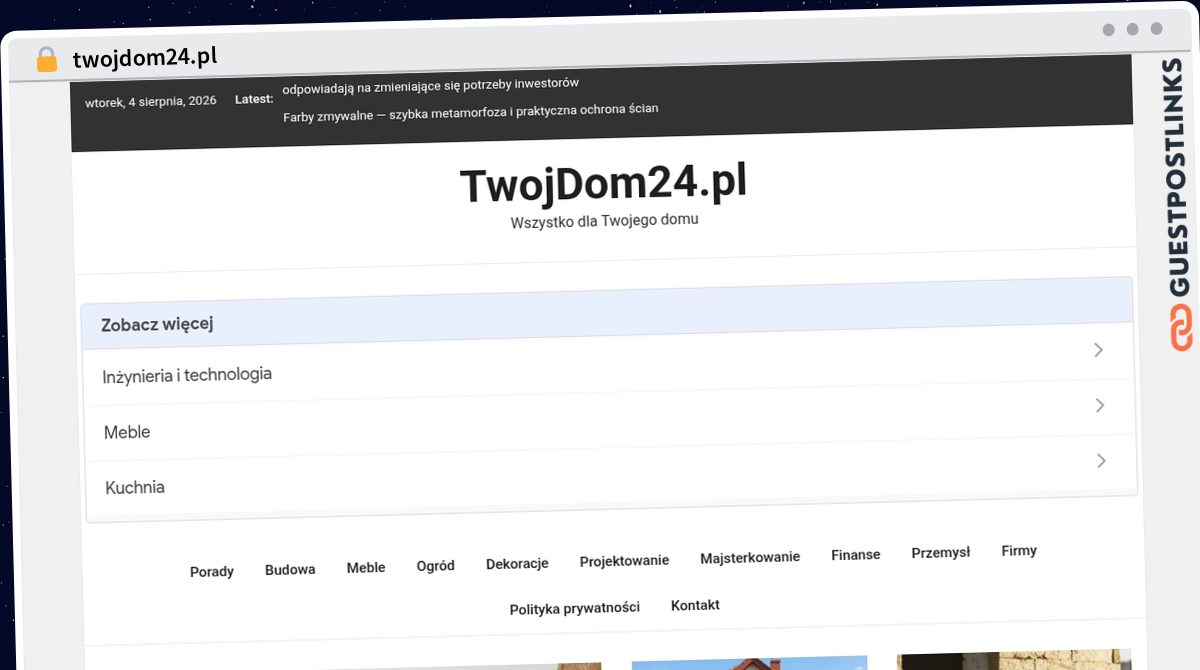The height and width of the screenshot is (670, 1200).
Task: Open the Kuchnia list row
Action: tap(611, 475)
